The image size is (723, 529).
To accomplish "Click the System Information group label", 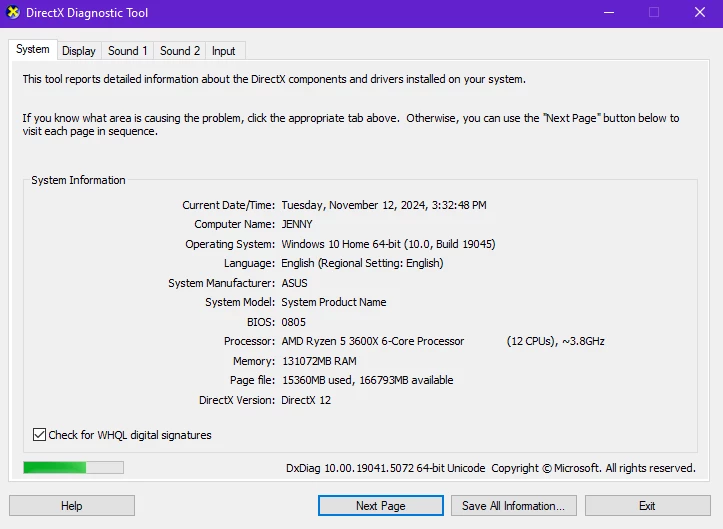I will pyautogui.click(x=78, y=180).
